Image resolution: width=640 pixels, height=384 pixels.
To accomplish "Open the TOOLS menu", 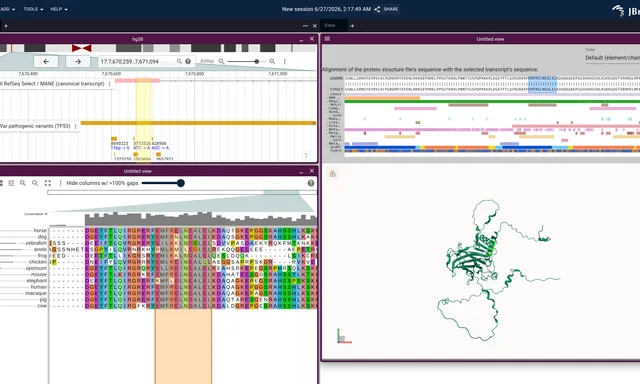I will point(33,9).
